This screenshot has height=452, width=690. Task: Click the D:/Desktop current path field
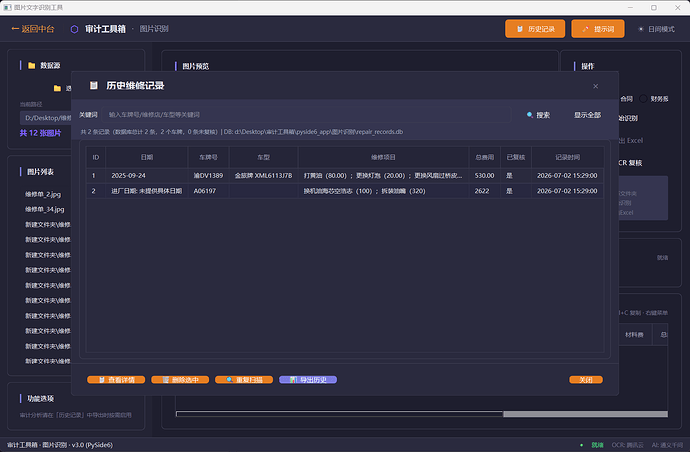[46, 118]
